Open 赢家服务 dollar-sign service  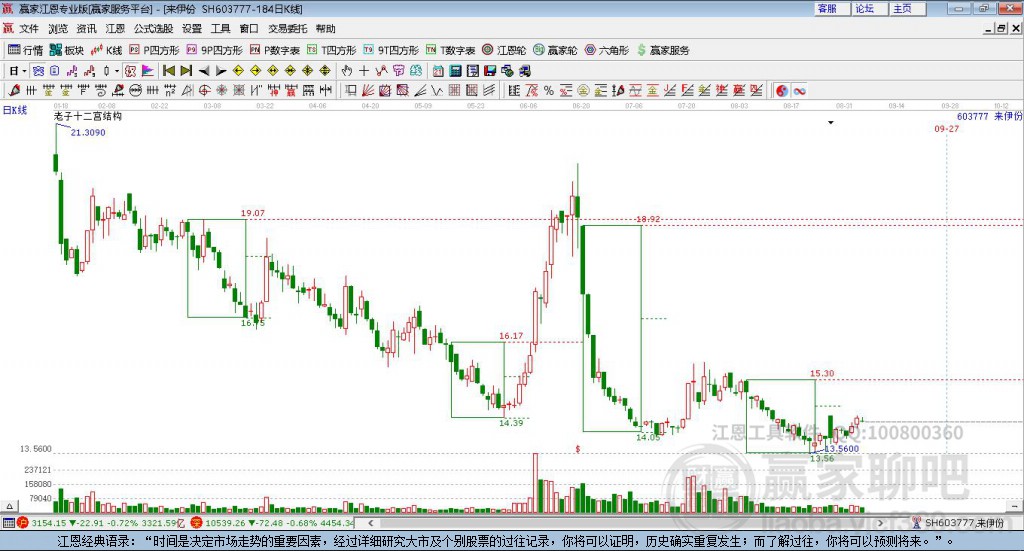[663, 50]
